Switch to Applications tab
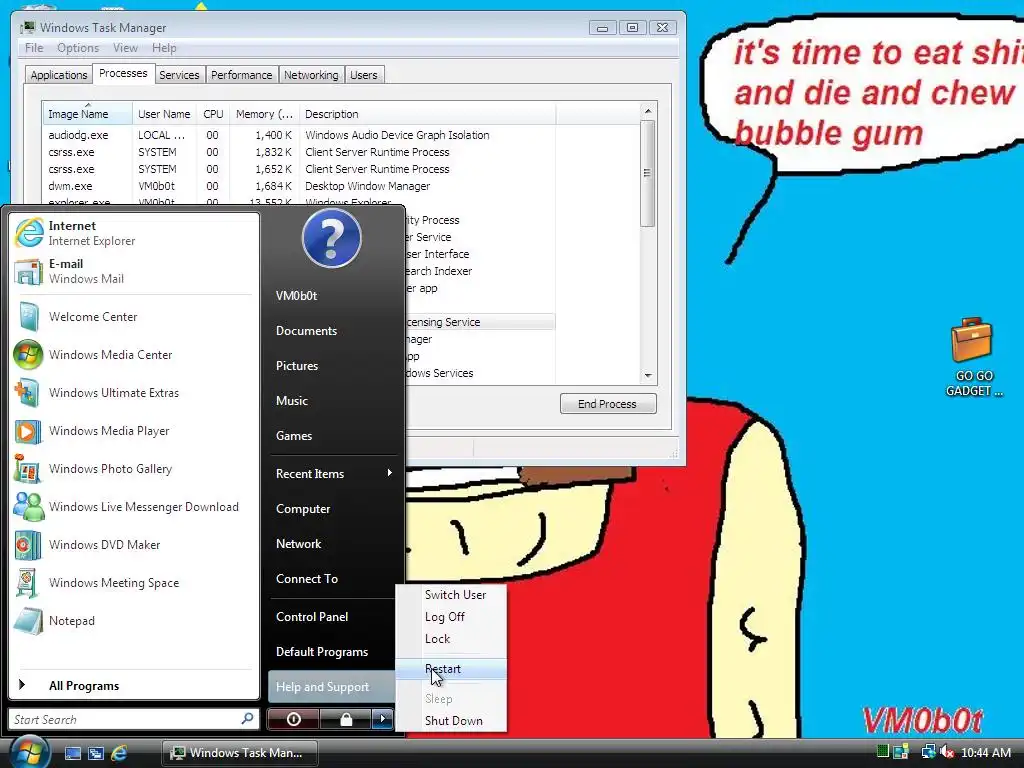 59,75
